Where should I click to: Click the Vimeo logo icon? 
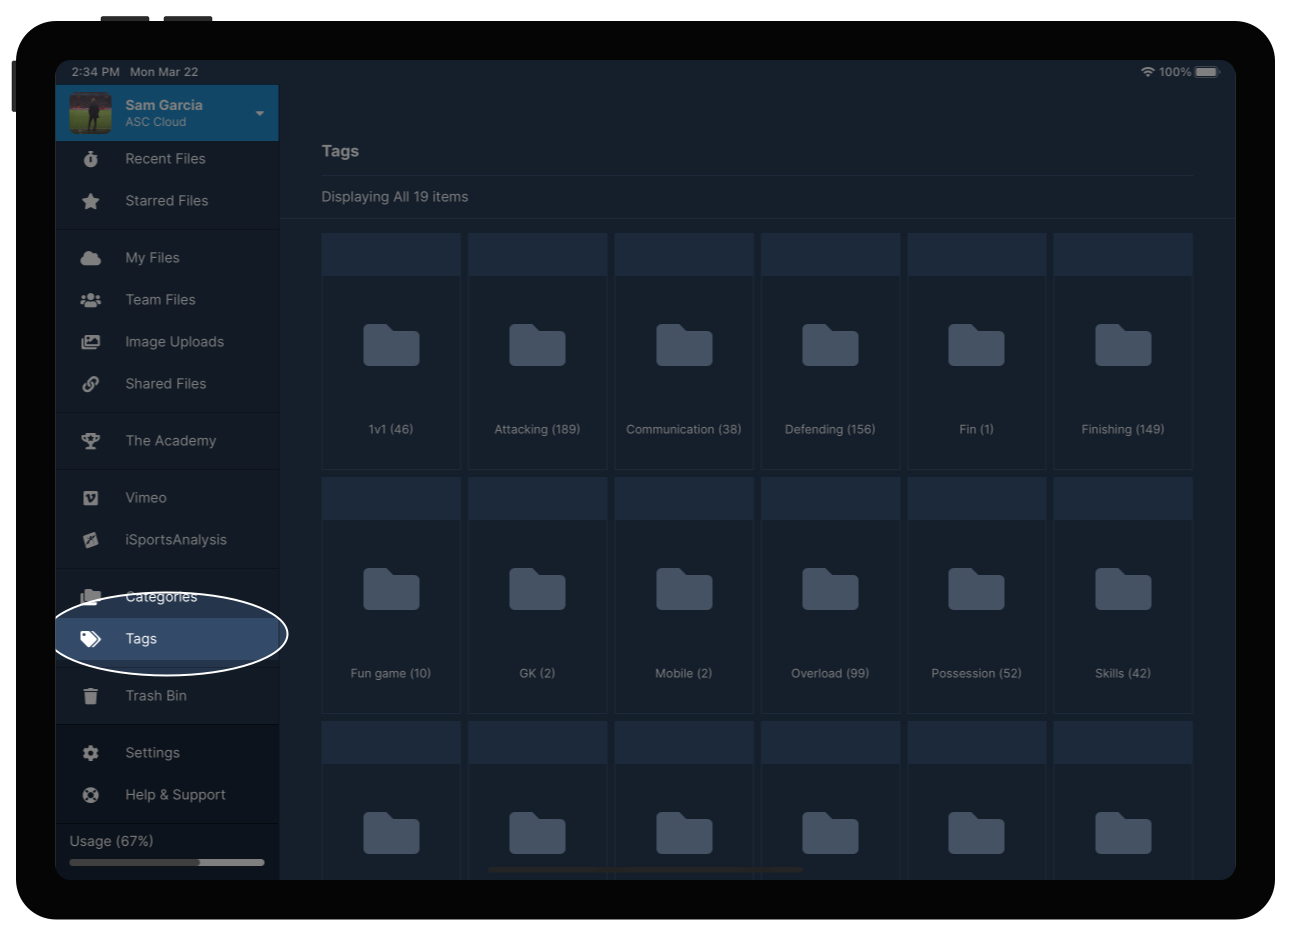point(91,498)
